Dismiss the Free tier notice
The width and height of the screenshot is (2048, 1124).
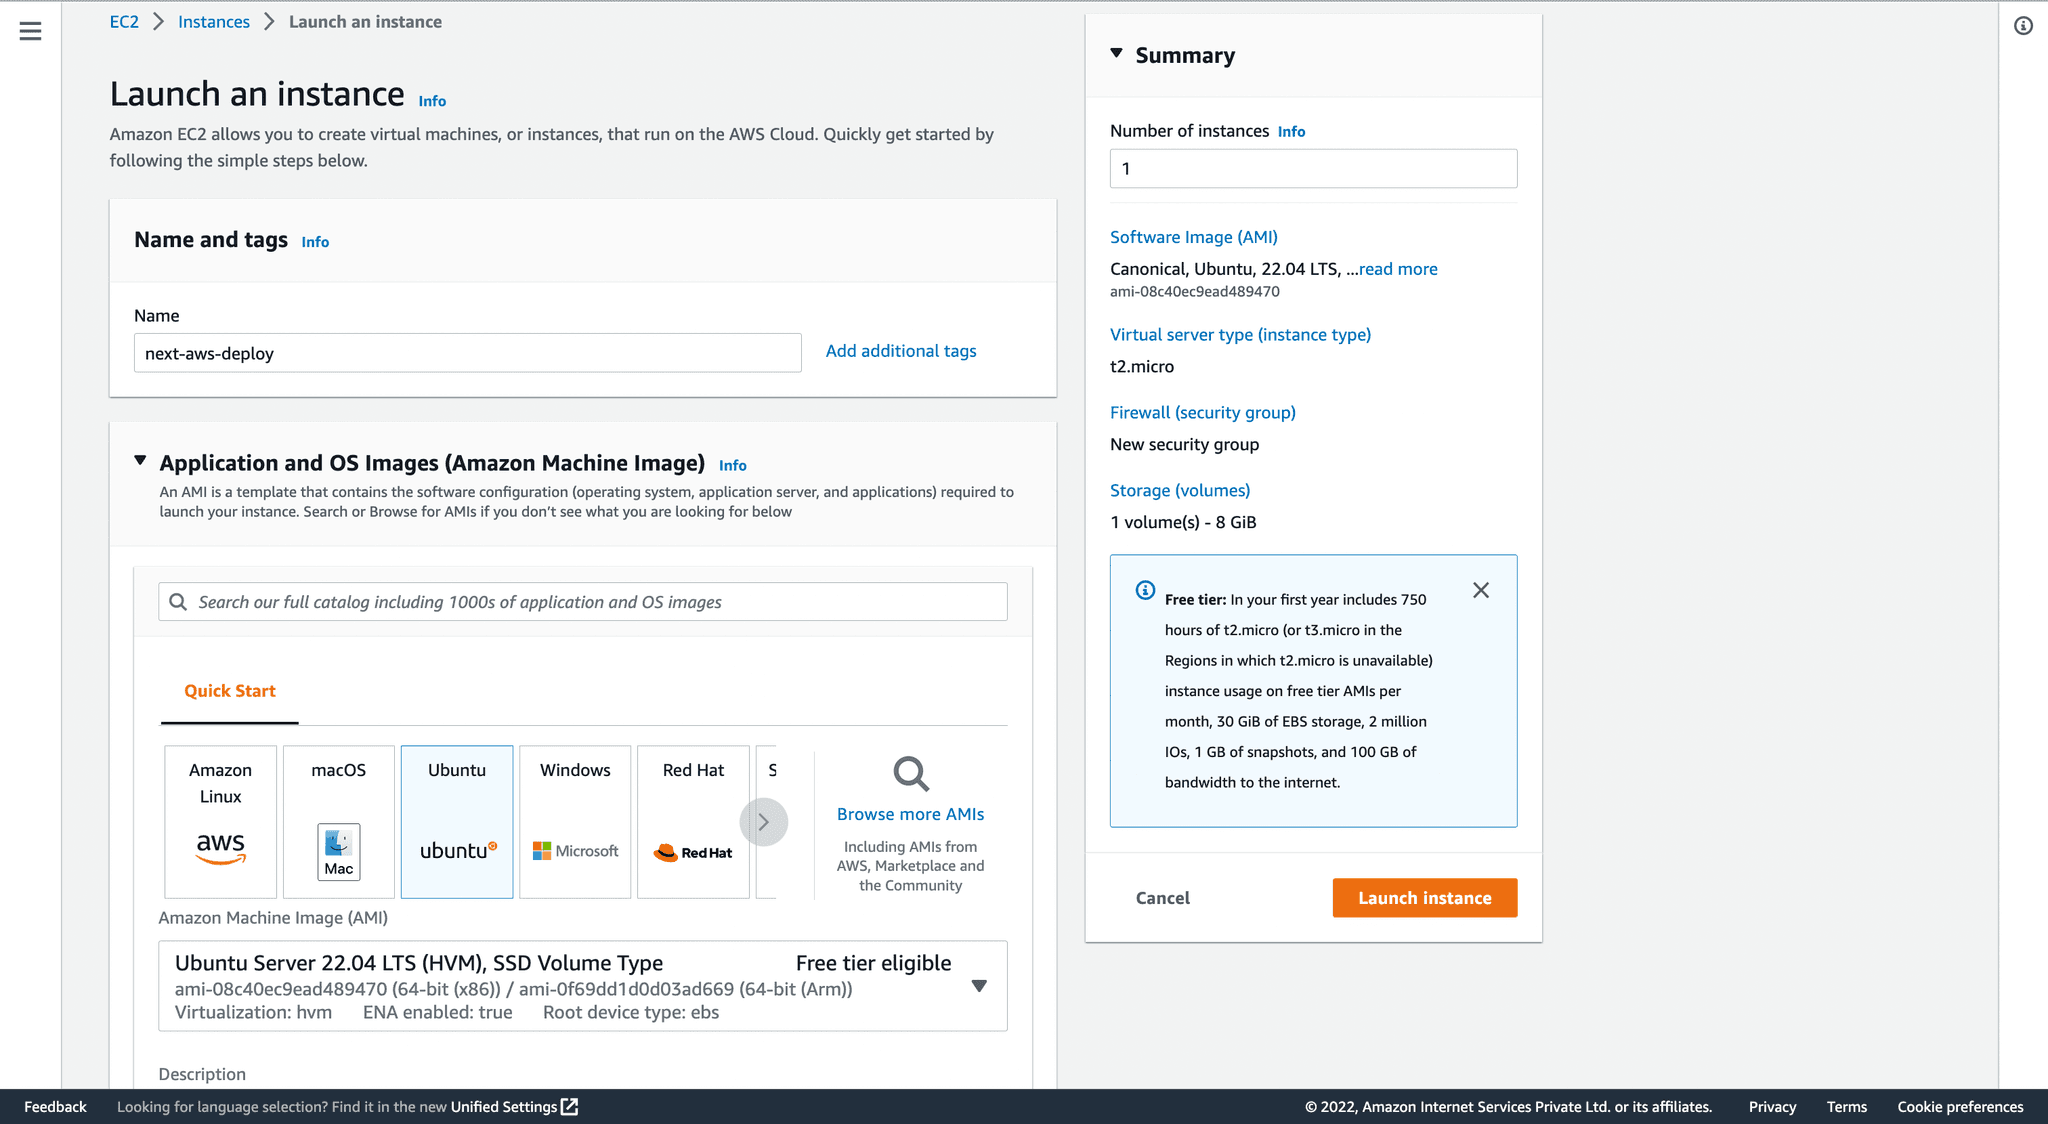1480,590
